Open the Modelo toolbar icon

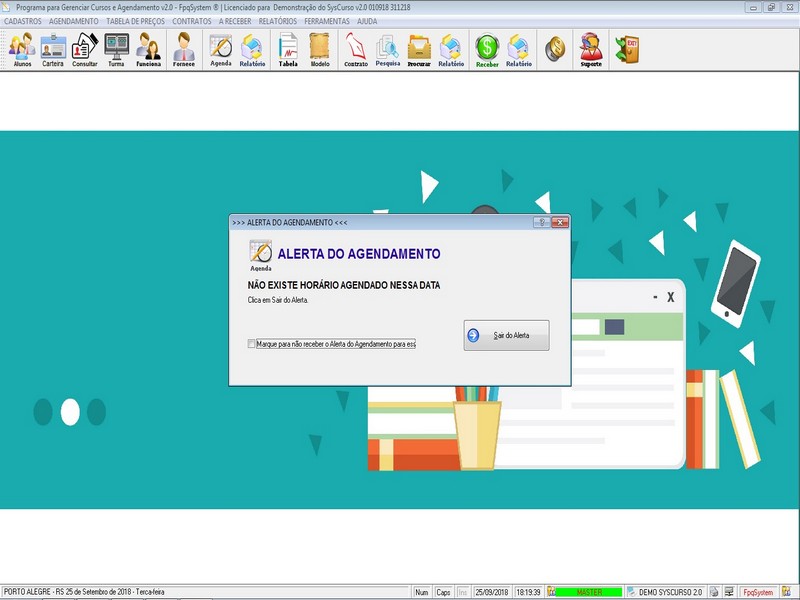point(320,48)
